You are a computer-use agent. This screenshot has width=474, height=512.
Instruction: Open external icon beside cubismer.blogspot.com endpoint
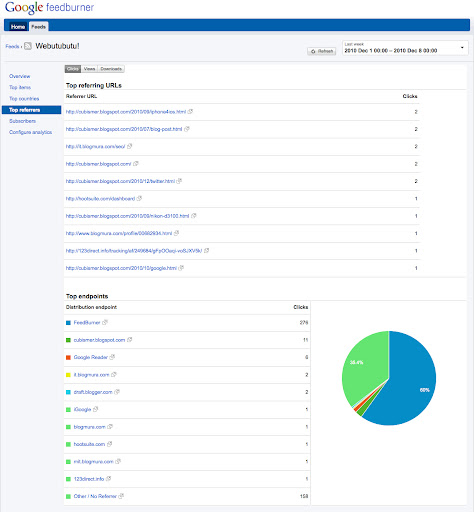click(130, 340)
